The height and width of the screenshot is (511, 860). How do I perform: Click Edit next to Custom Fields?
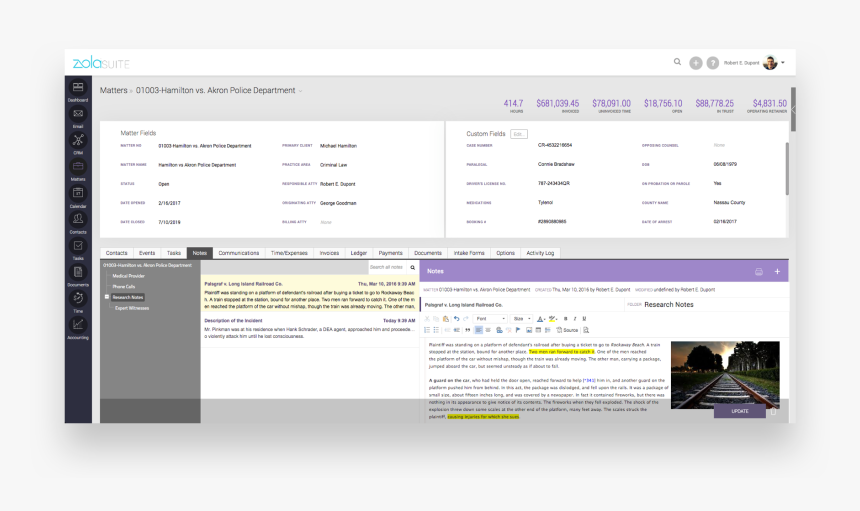tap(518, 133)
